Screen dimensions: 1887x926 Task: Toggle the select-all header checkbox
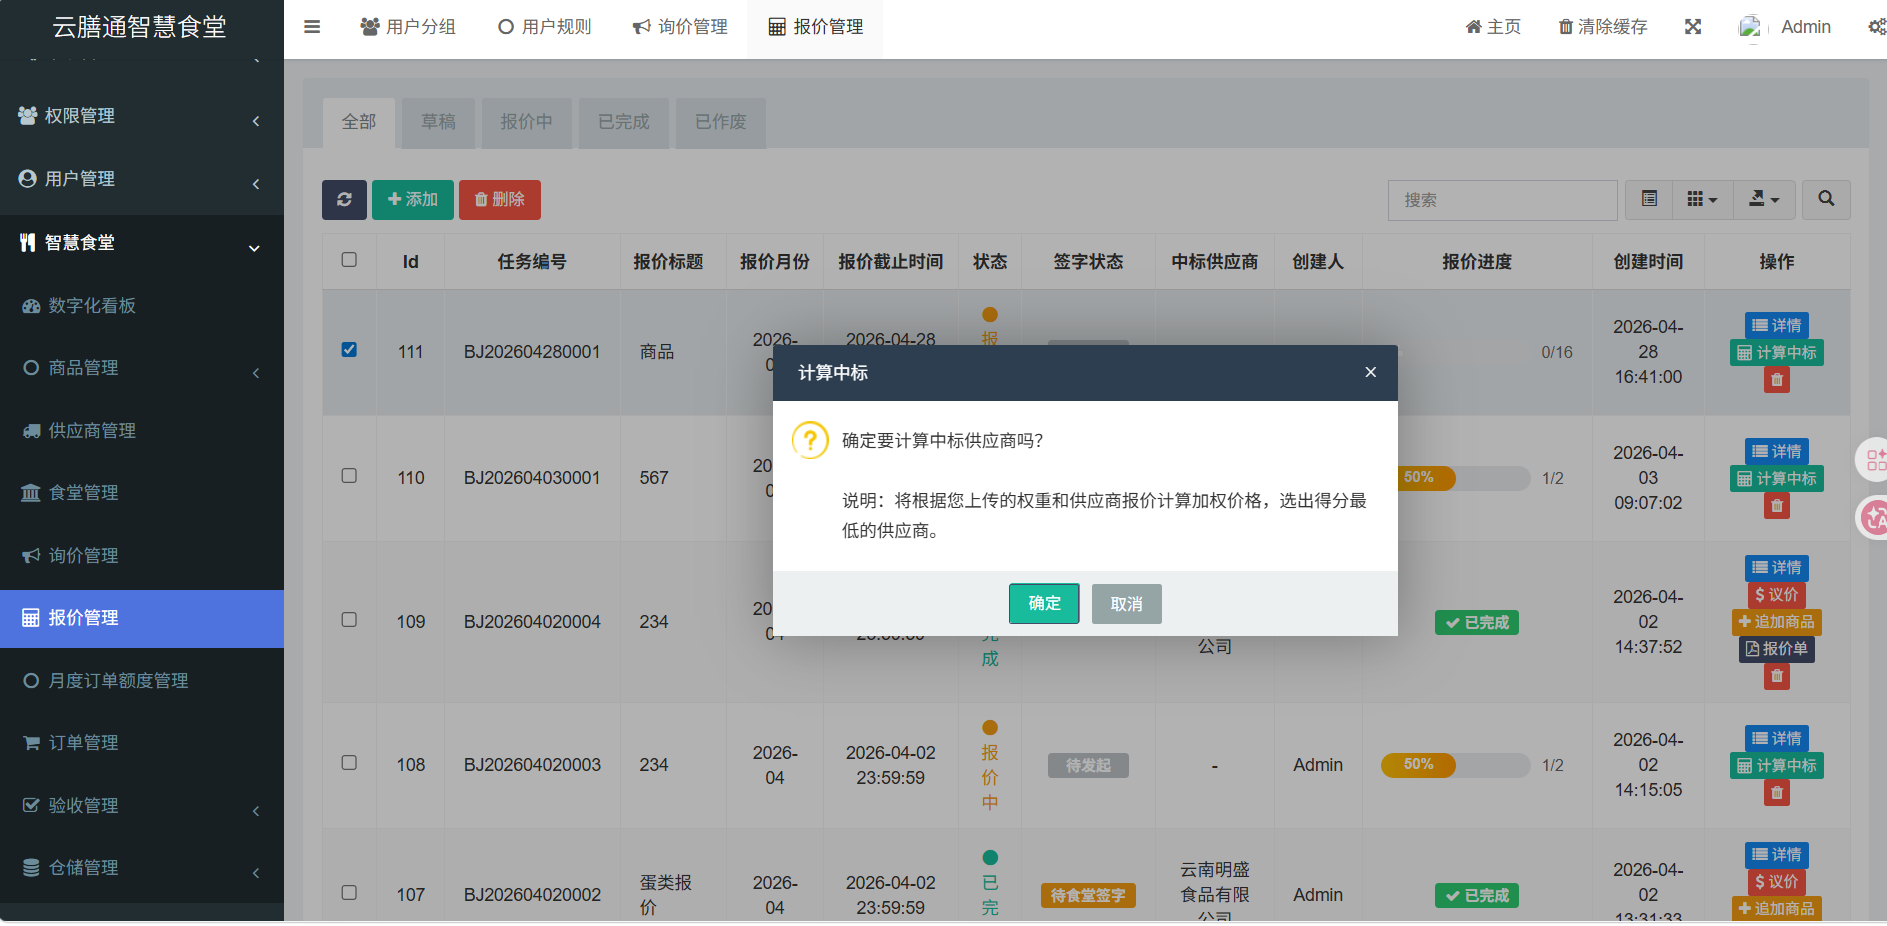pos(349,260)
